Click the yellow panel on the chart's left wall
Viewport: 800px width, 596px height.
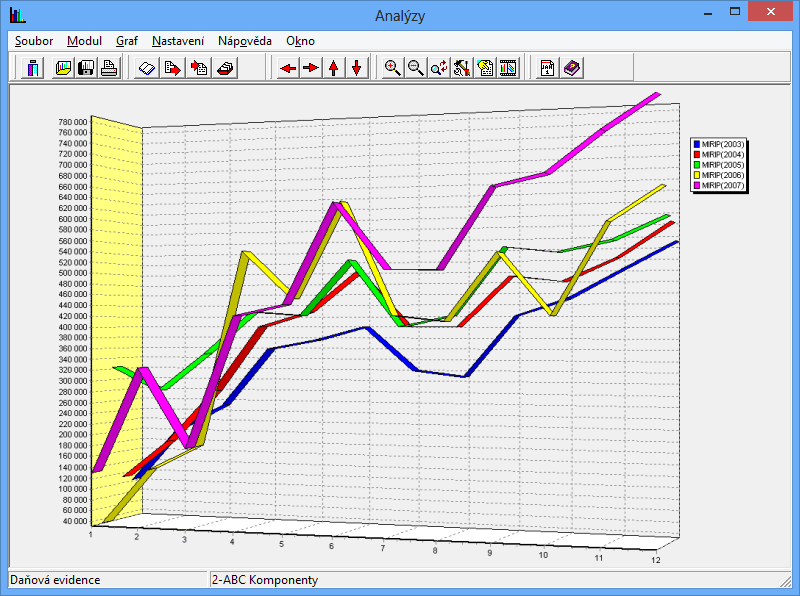116,300
